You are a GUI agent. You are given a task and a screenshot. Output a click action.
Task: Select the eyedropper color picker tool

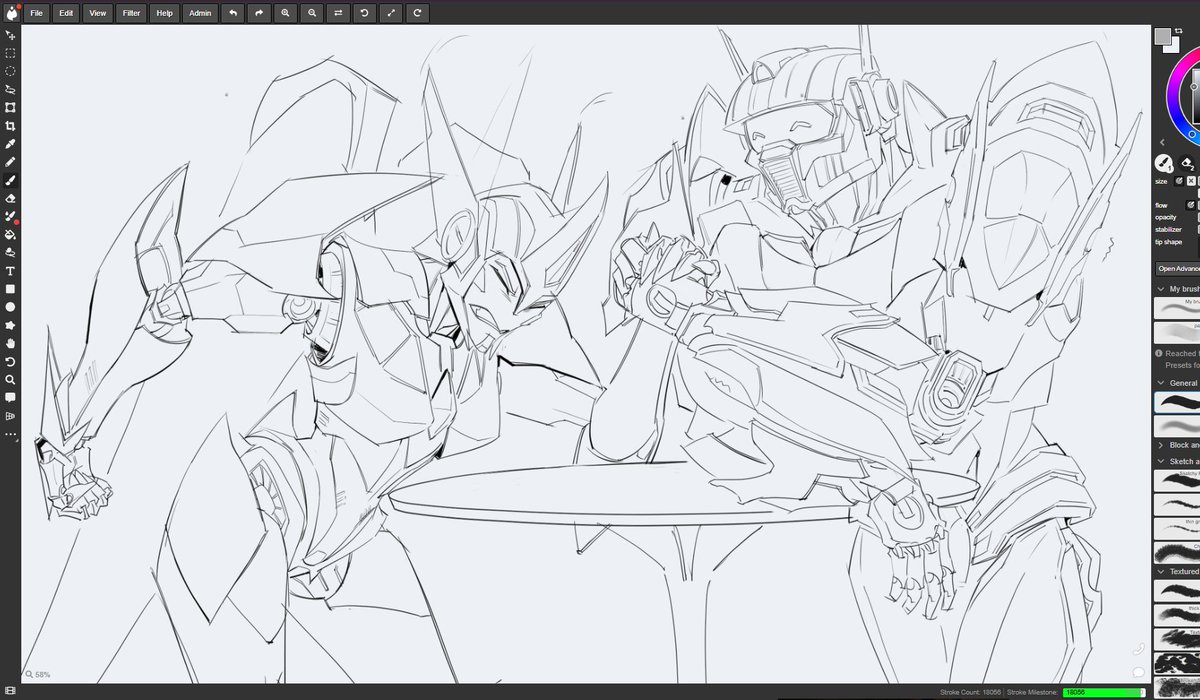tap(10, 143)
